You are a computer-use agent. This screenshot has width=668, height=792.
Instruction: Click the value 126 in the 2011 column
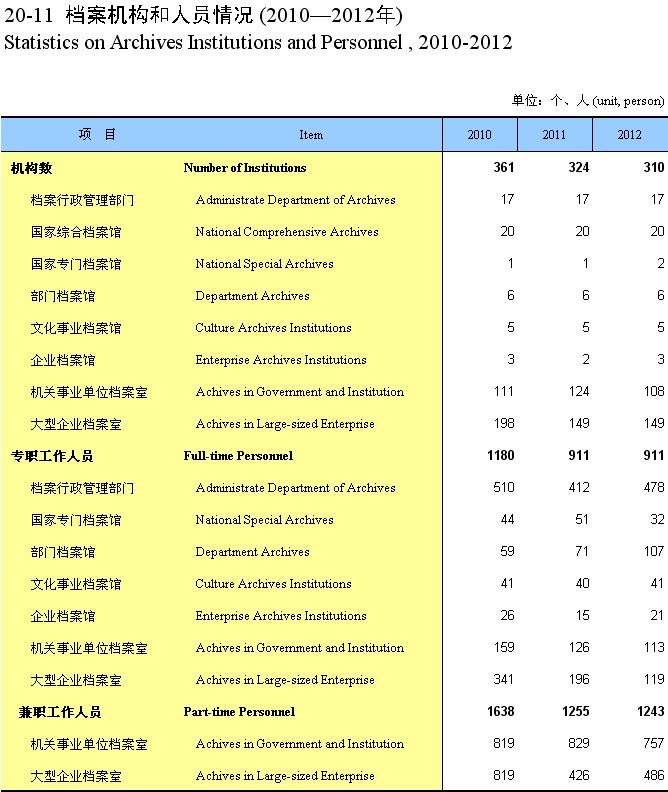tap(579, 648)
